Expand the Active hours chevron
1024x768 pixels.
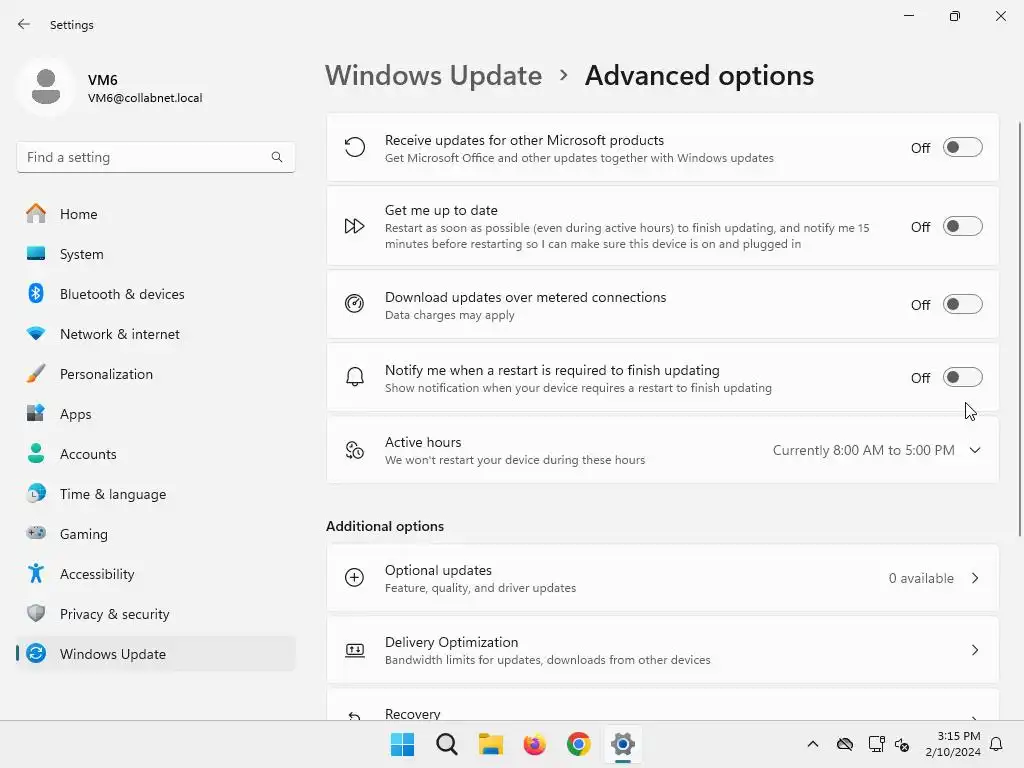coord(975,450)
